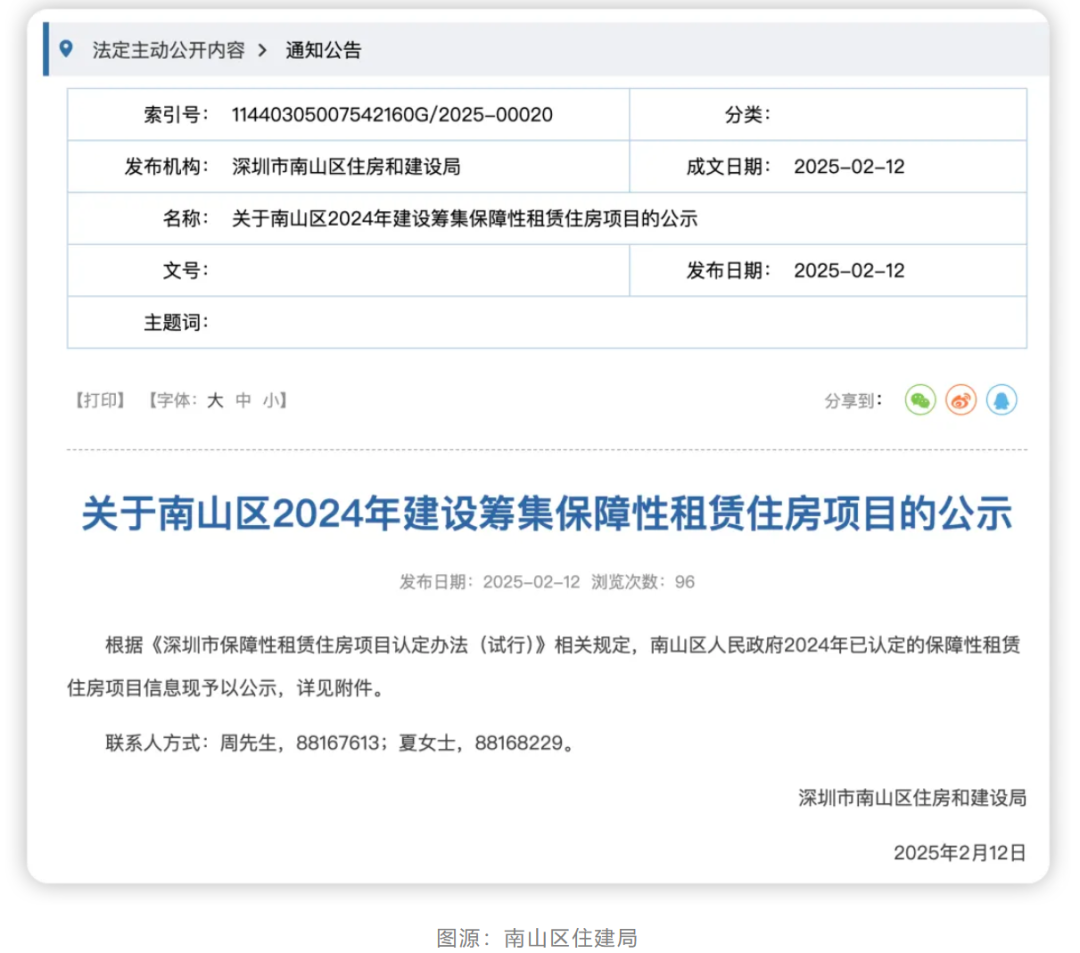Share the article via WeChat icon

click(919, 400)
